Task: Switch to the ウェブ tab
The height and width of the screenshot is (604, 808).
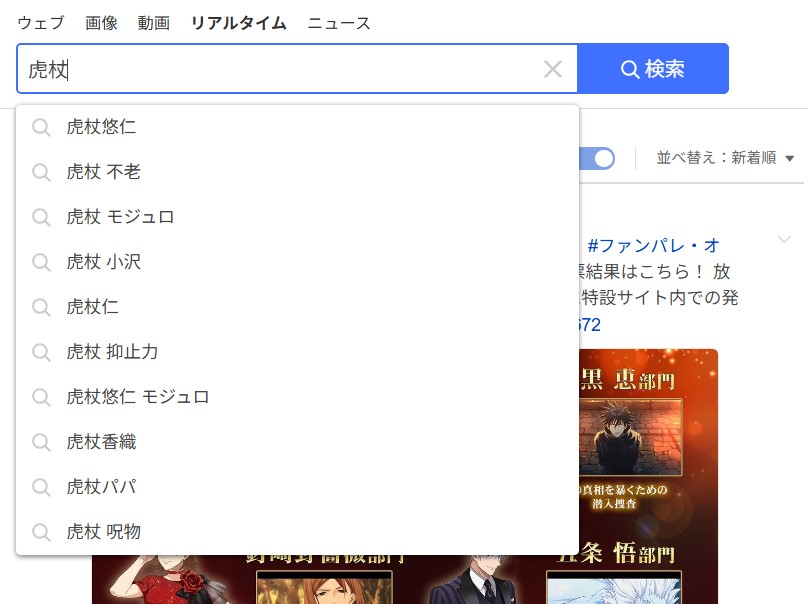Action: click(40, 23)
